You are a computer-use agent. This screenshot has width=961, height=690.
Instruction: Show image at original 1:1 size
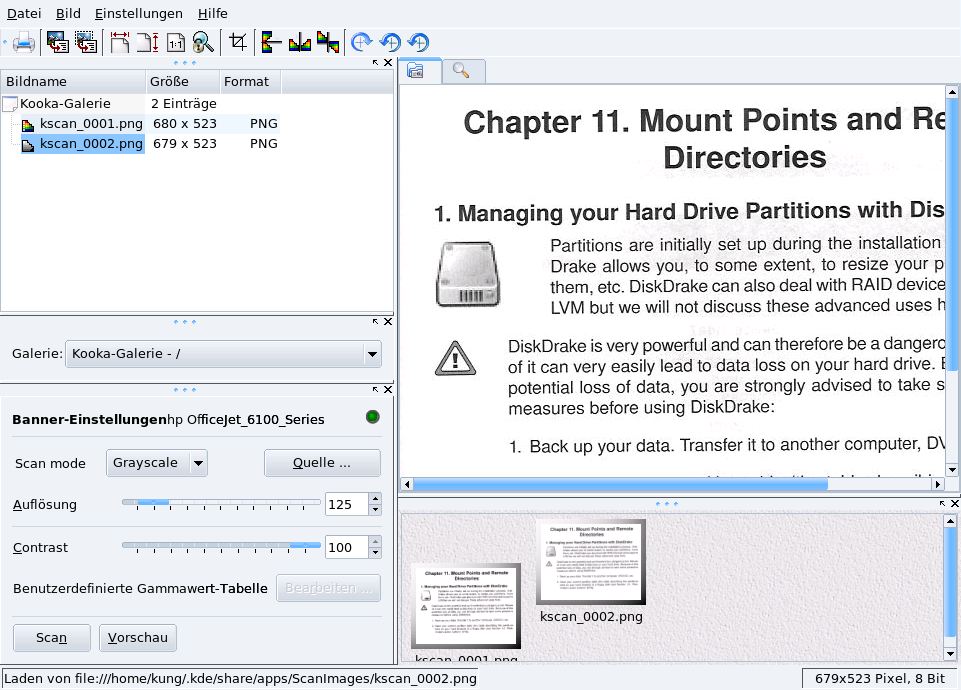point(176,42)
